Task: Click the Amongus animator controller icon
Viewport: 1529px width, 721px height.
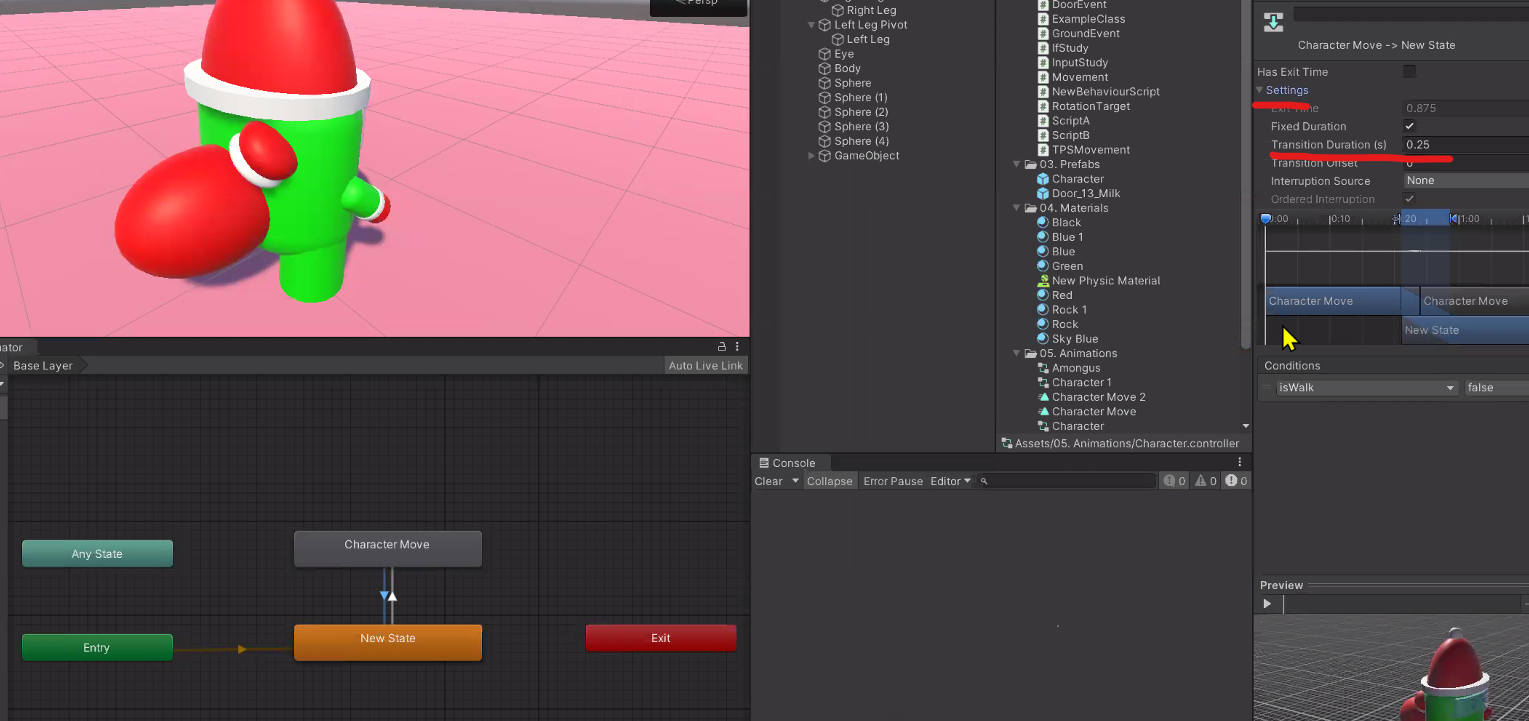Action: 1043,368
